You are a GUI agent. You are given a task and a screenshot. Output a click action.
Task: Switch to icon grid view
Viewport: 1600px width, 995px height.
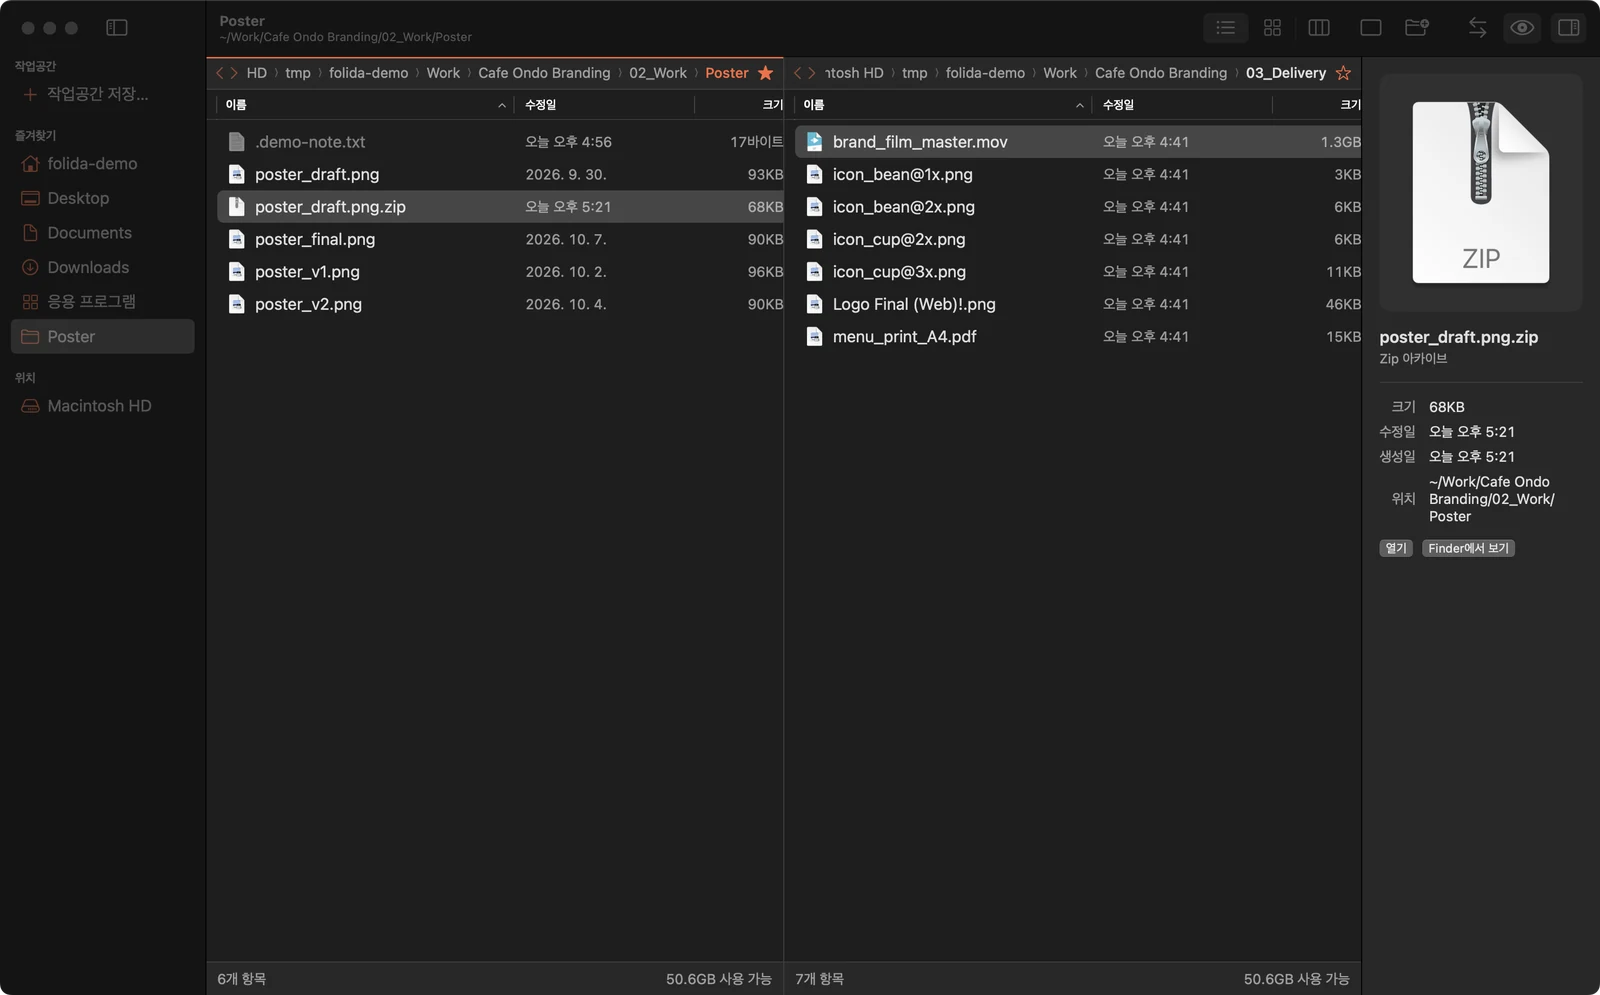point(1272,28)
